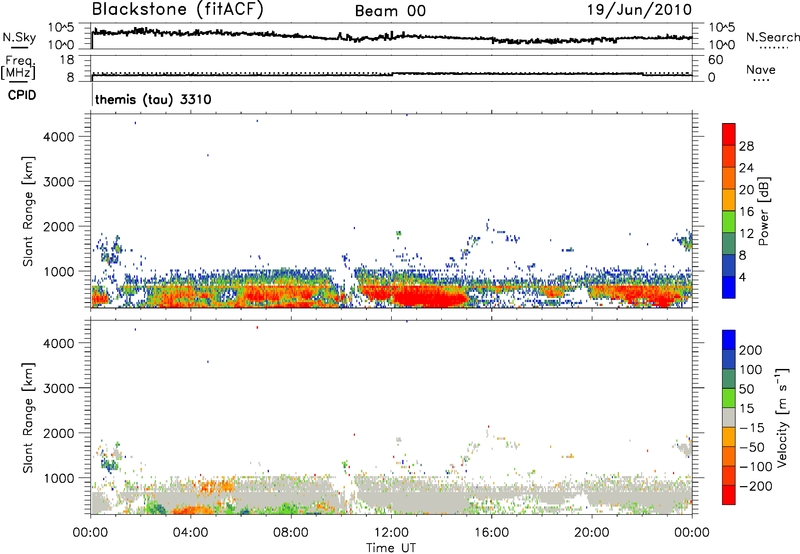Click the 12:00 time axis tick label
Viewport: 800px width, 554px height.
coord(391,533)
